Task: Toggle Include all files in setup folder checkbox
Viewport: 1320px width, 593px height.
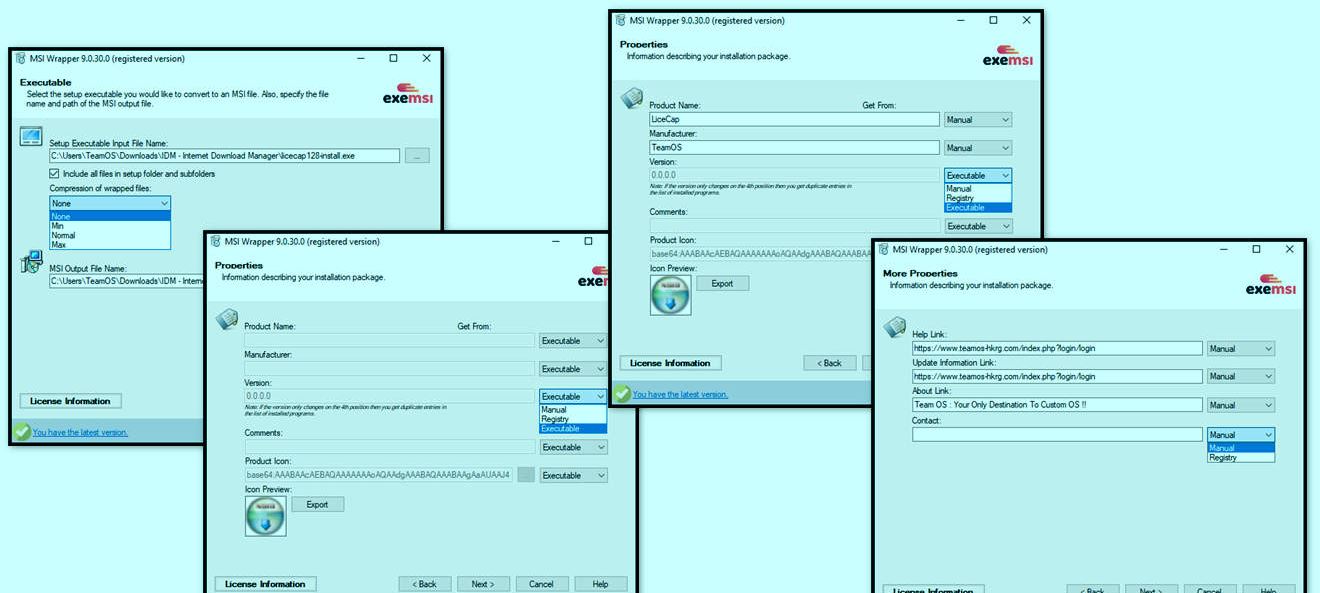Action: (55, 174)
